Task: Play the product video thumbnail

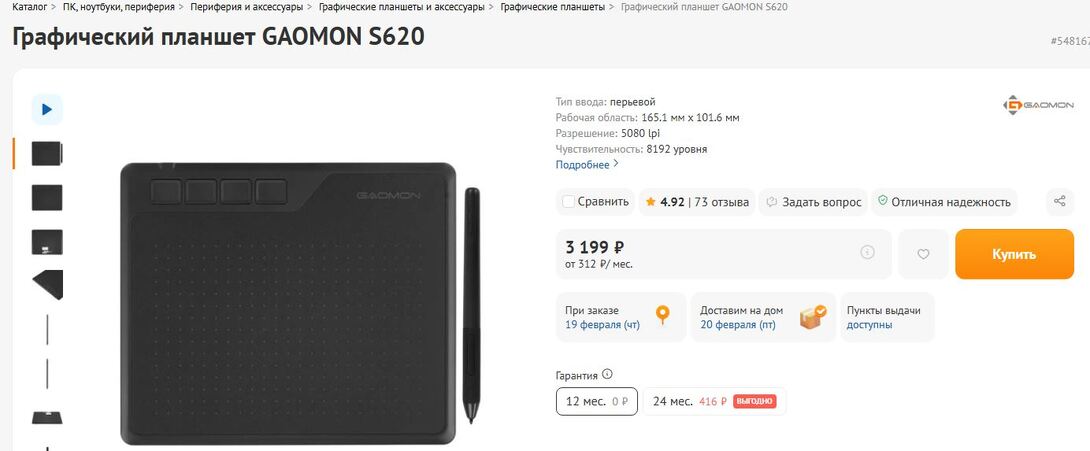Action: [x=47, y=108]
